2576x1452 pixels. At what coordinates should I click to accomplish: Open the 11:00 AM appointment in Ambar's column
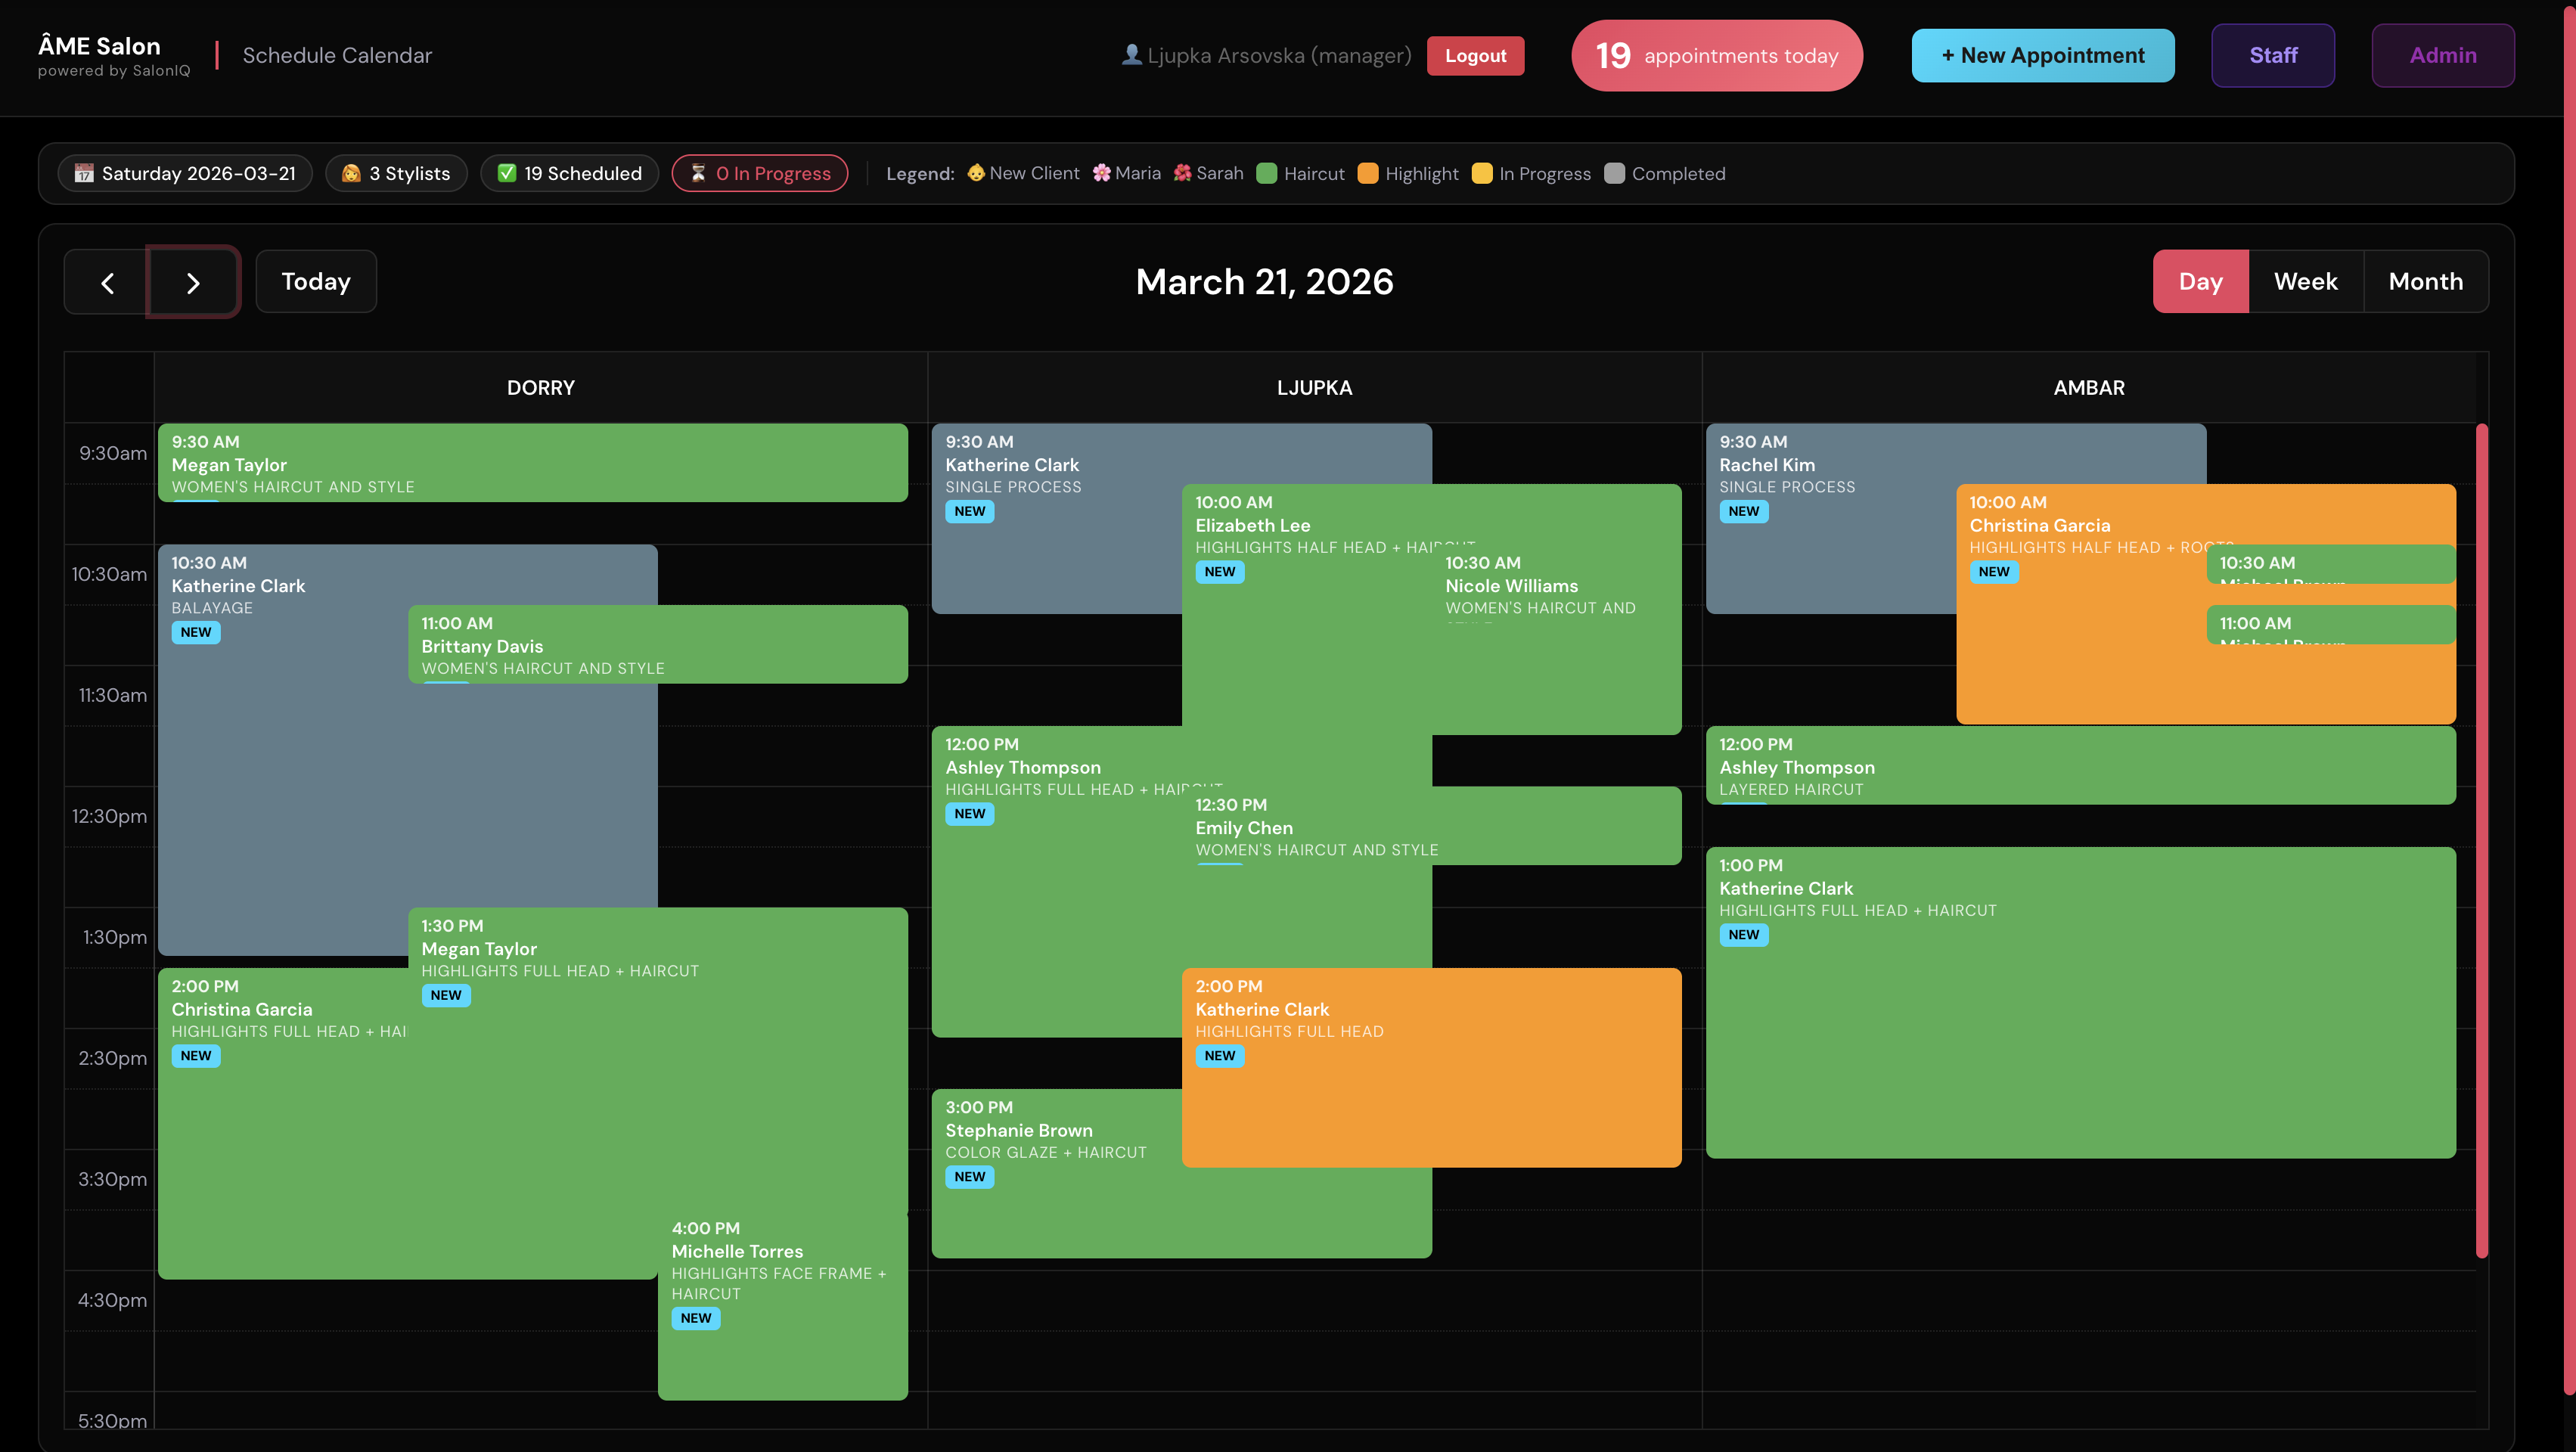click(2331, 624)
